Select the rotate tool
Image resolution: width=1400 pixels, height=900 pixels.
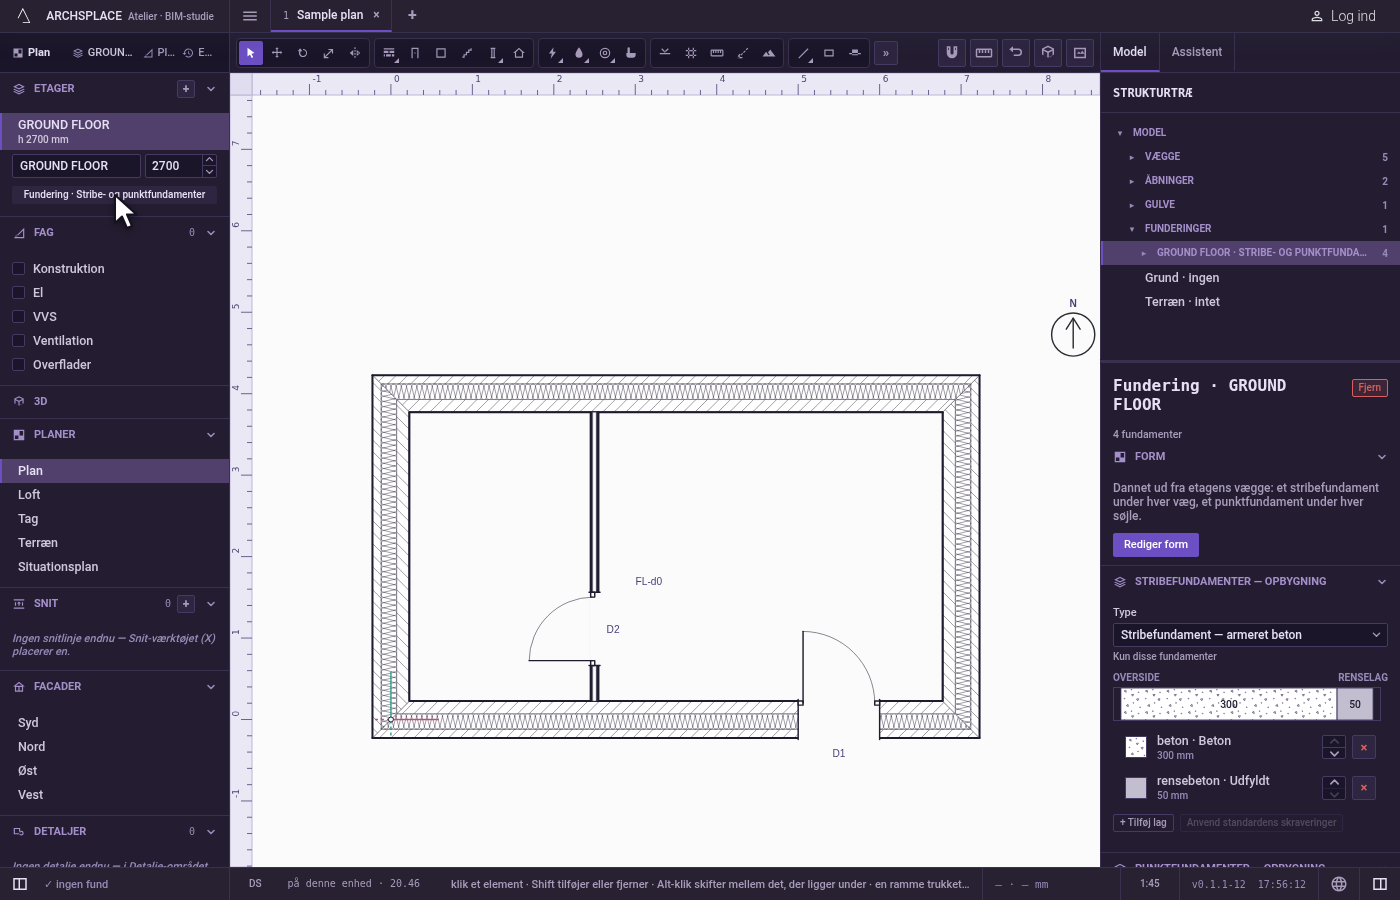tap(303, 53)
